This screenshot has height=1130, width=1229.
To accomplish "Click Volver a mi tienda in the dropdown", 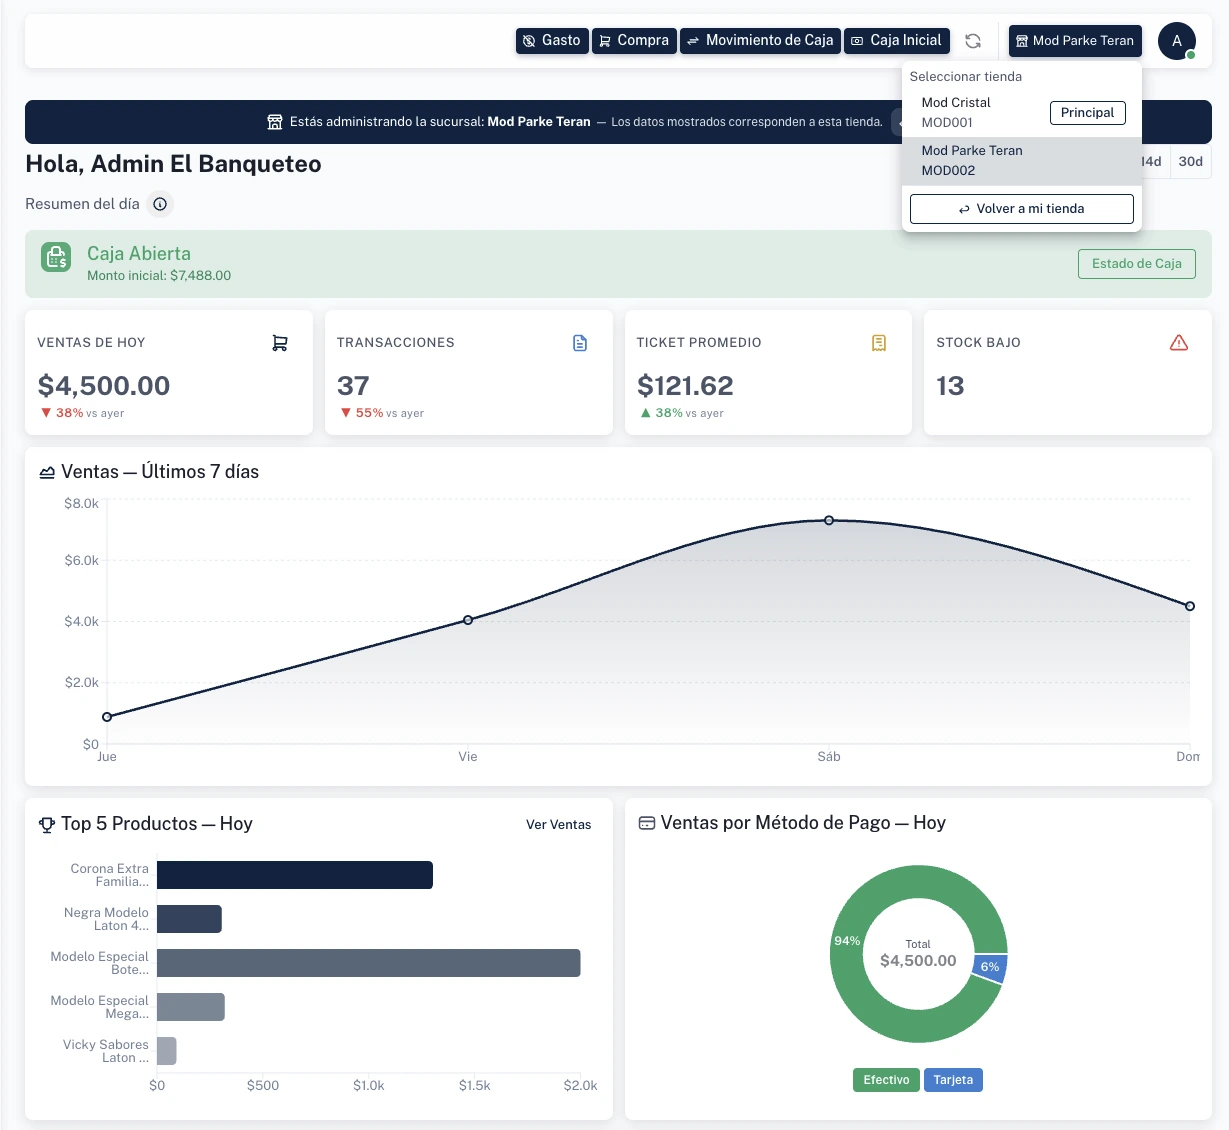I will coord(1021,209).
